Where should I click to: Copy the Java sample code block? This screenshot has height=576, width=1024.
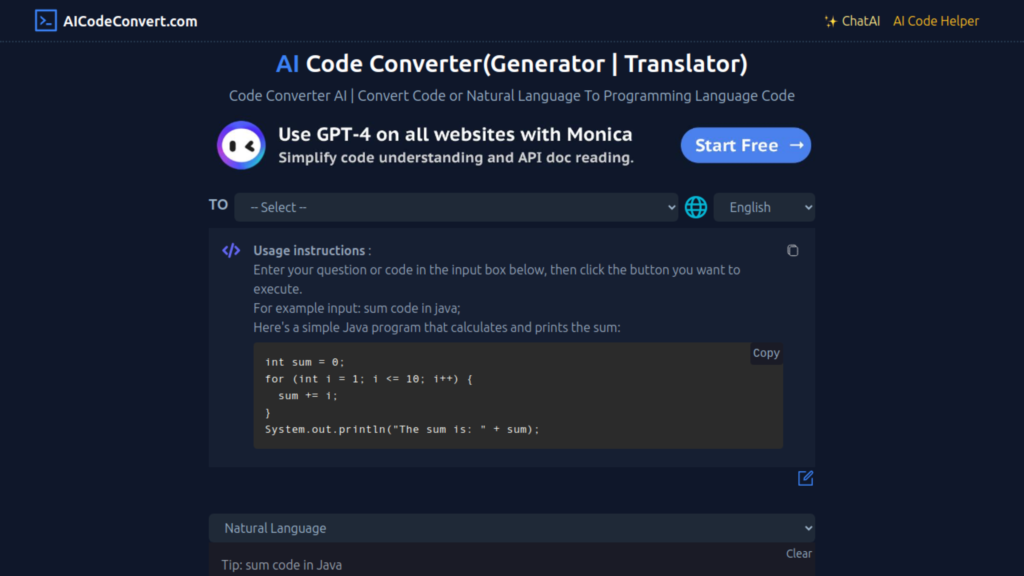(765, 353)
